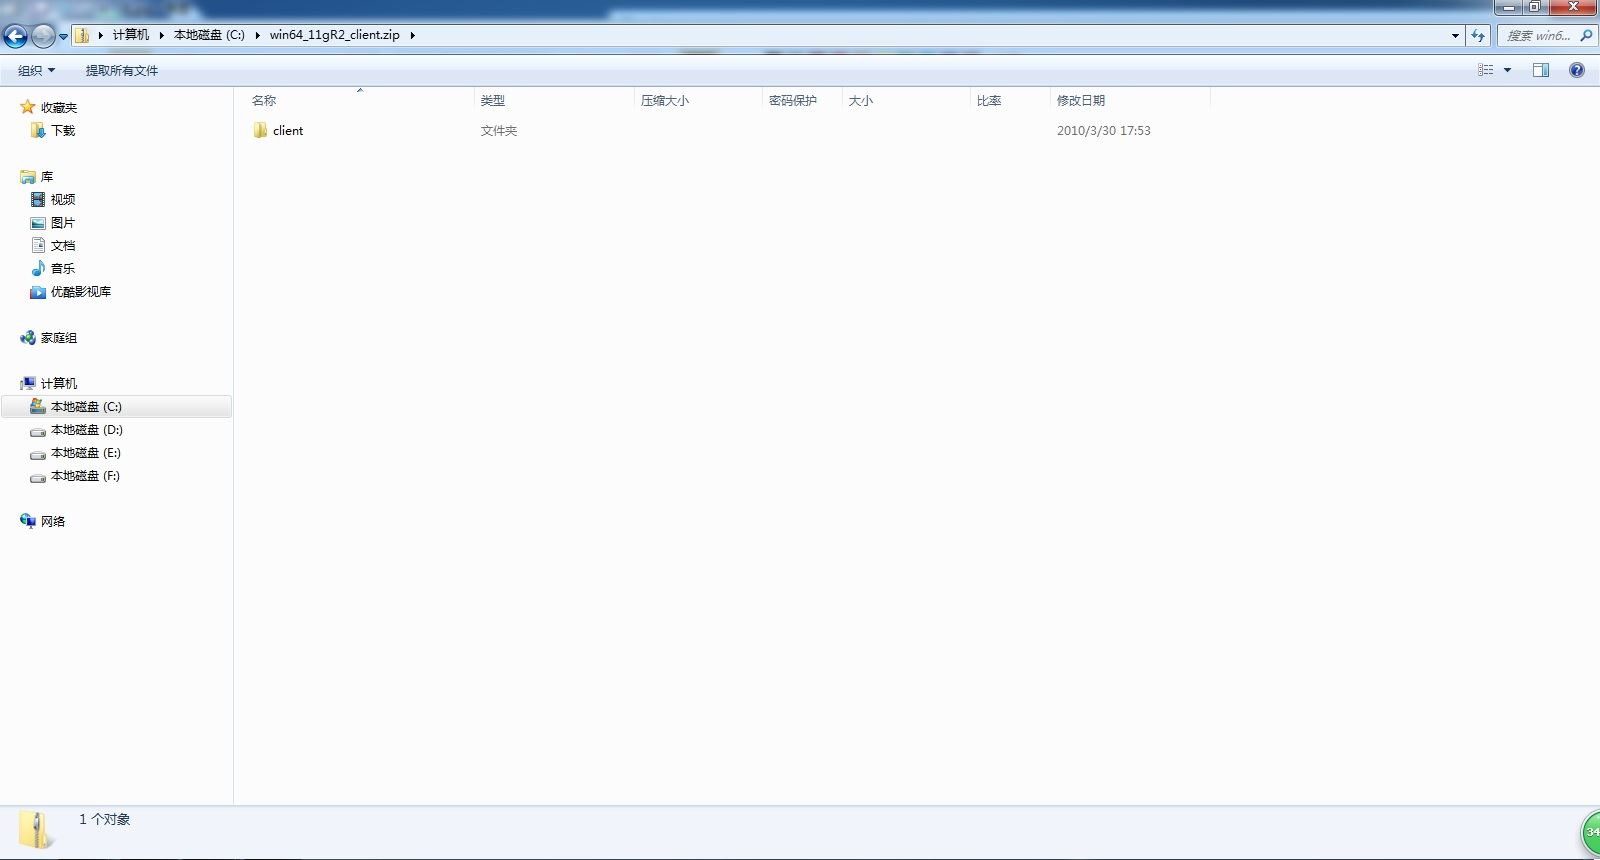Click the Back navigation arrow

(x=15, y=36)
